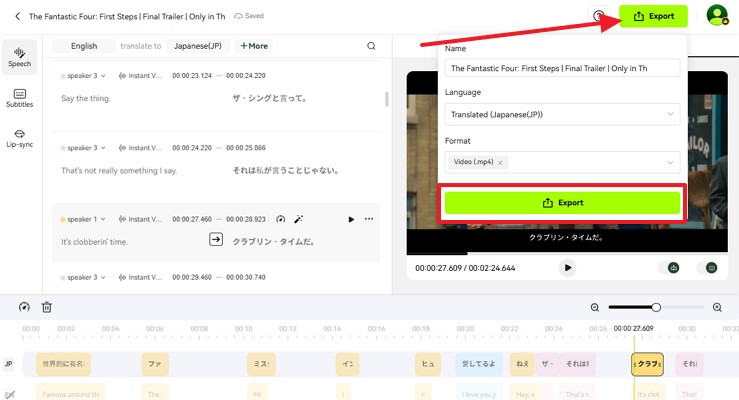The height and width of the screenshot is (400, 739).
Task: Click the start time 00:00:27.460 on speaker 1 row
Action: click(192, 219)
